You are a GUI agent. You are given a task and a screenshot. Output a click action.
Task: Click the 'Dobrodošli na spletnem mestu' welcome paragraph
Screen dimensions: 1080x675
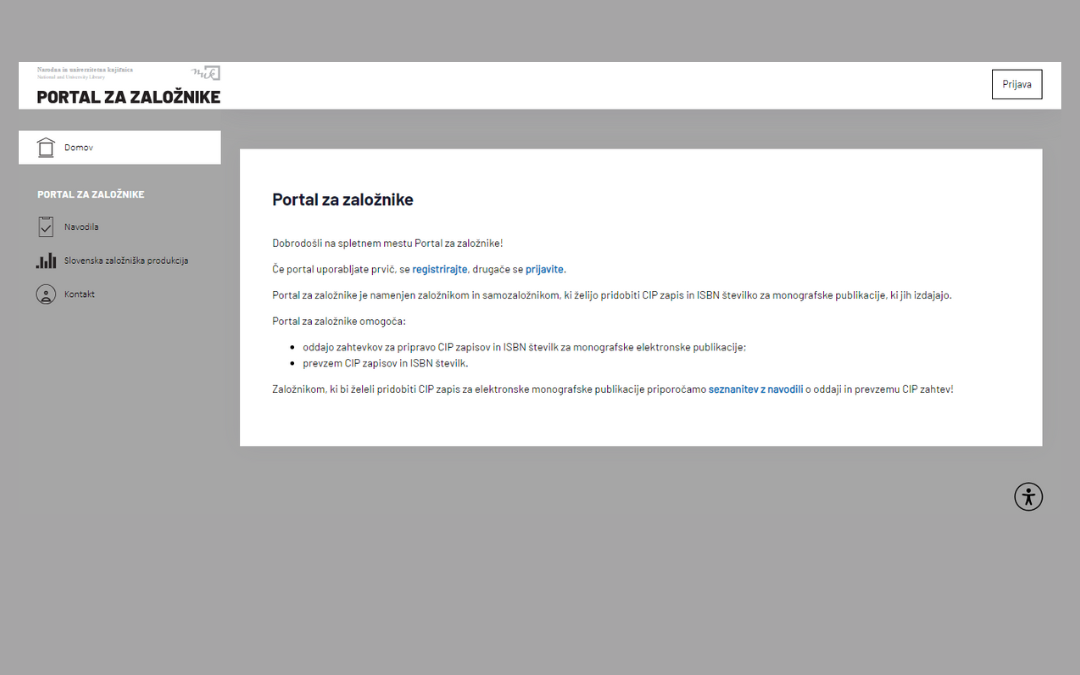pos(387,243)
